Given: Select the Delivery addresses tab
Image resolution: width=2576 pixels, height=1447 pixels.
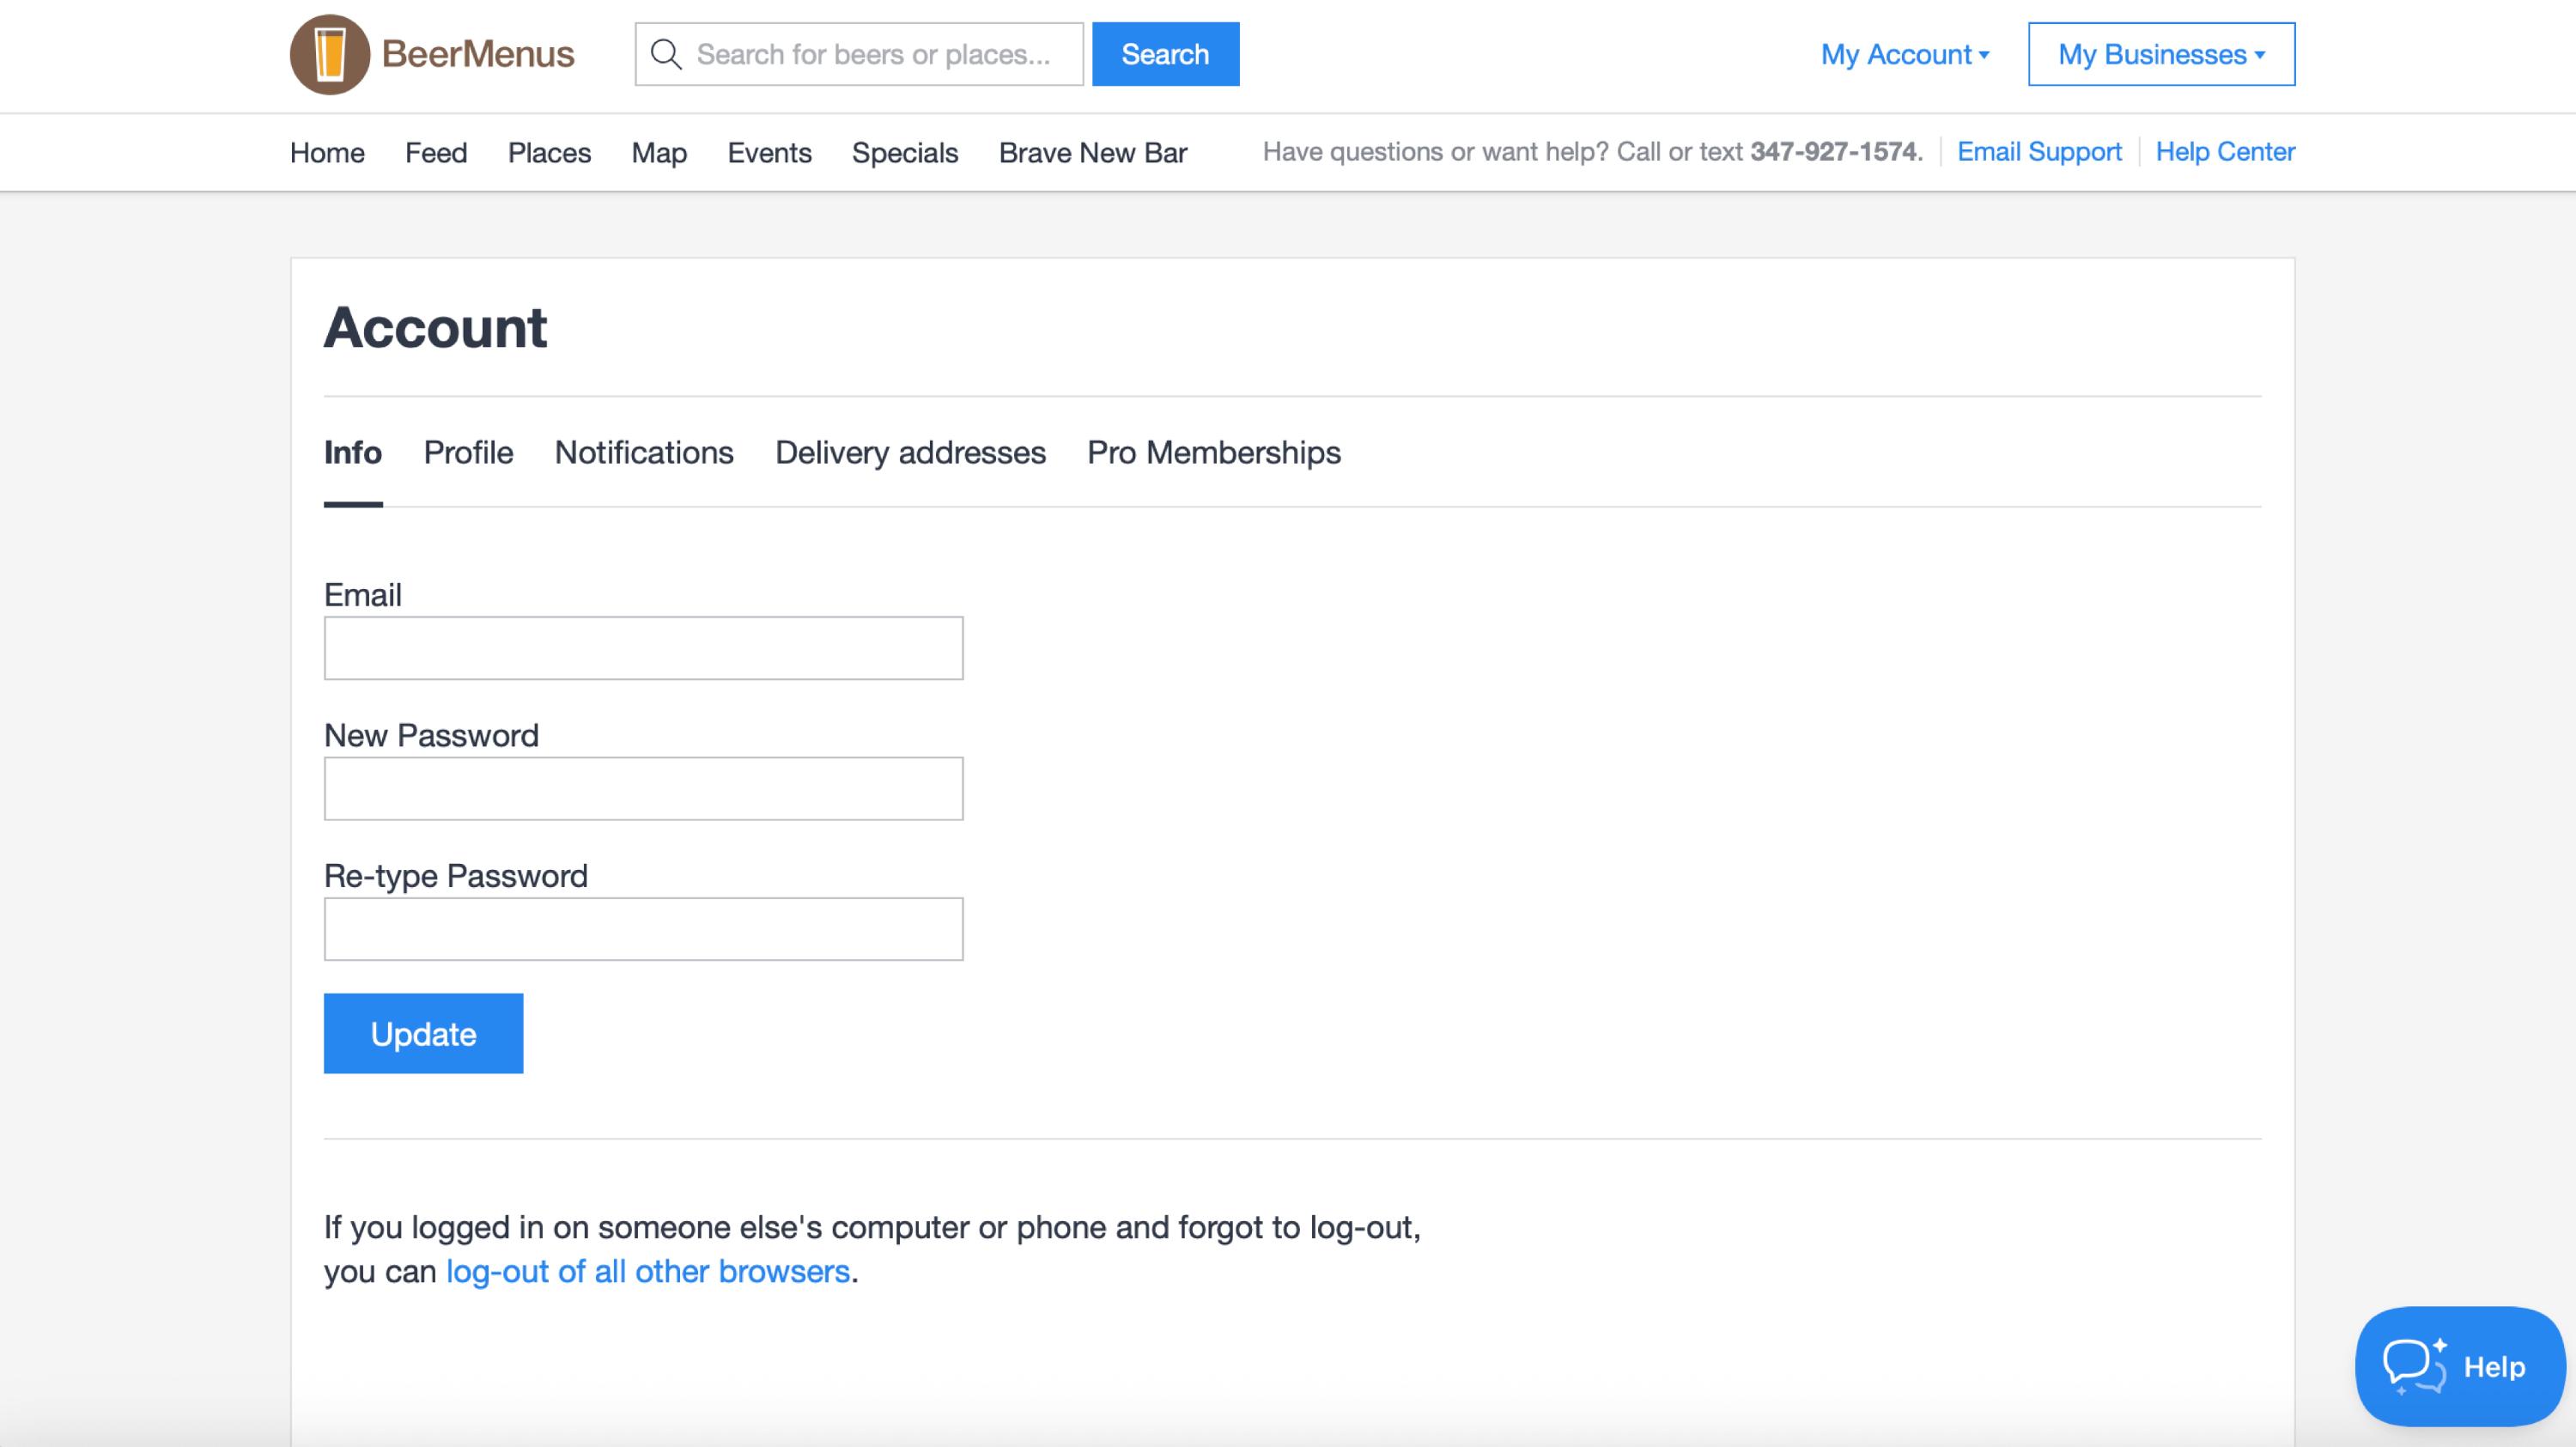Looking at the screenshot, I should pos(910,453).
